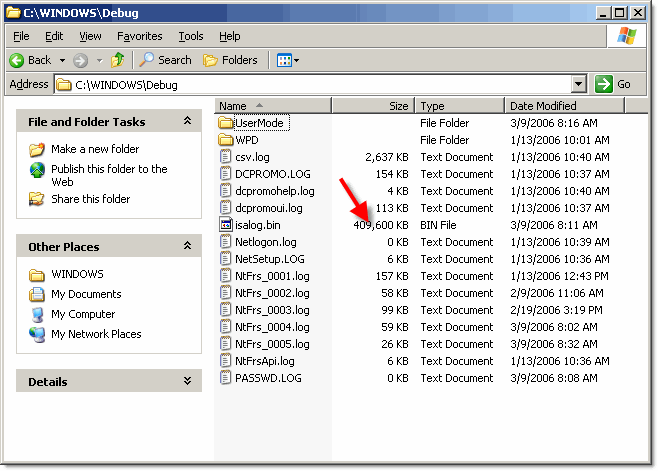
Task: Collapse the Other Places panel
Action: click(188, 246)
